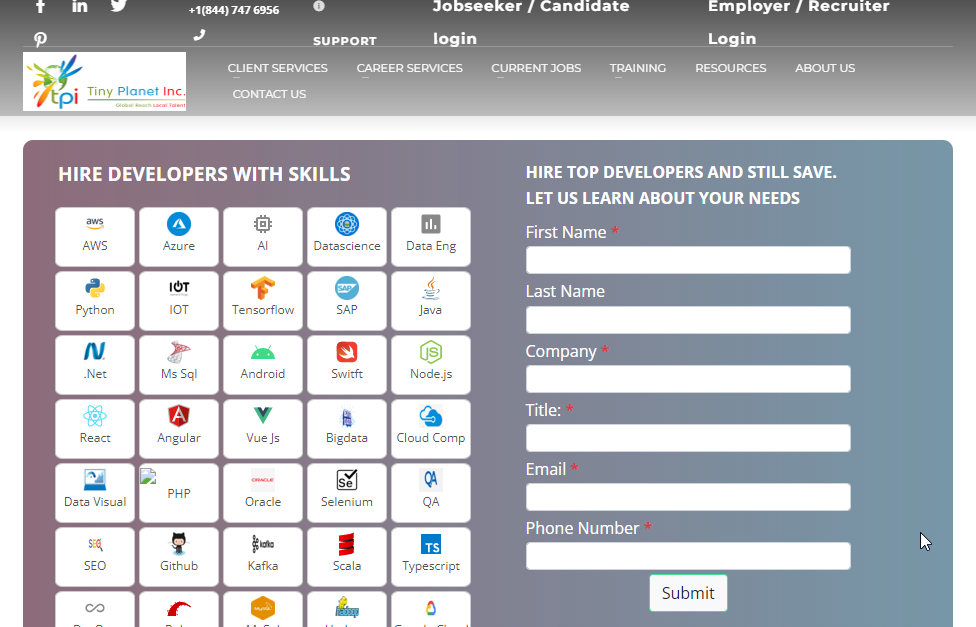This screenshot has width=976, height=627.
Task: Select the Swift skill tile
Action: pos(347,365)
